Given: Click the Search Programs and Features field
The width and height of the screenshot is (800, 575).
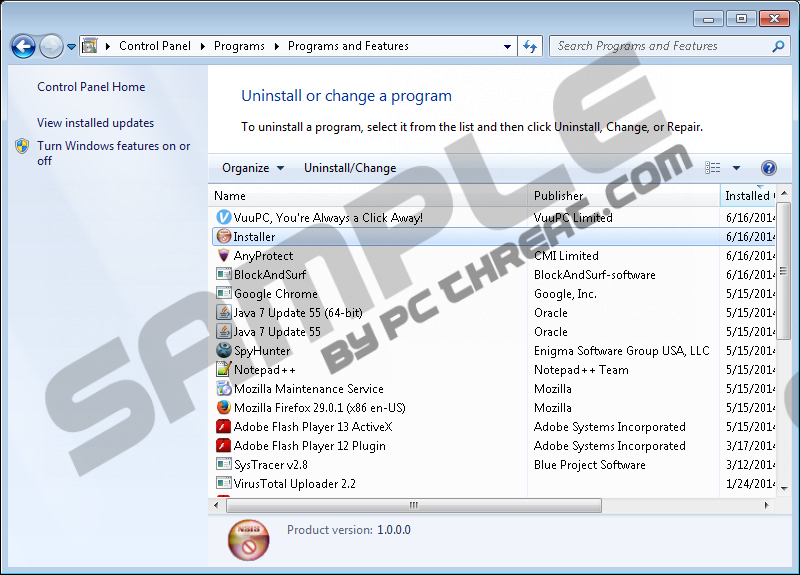Looking at the screenshot, I should pos(660,46).
